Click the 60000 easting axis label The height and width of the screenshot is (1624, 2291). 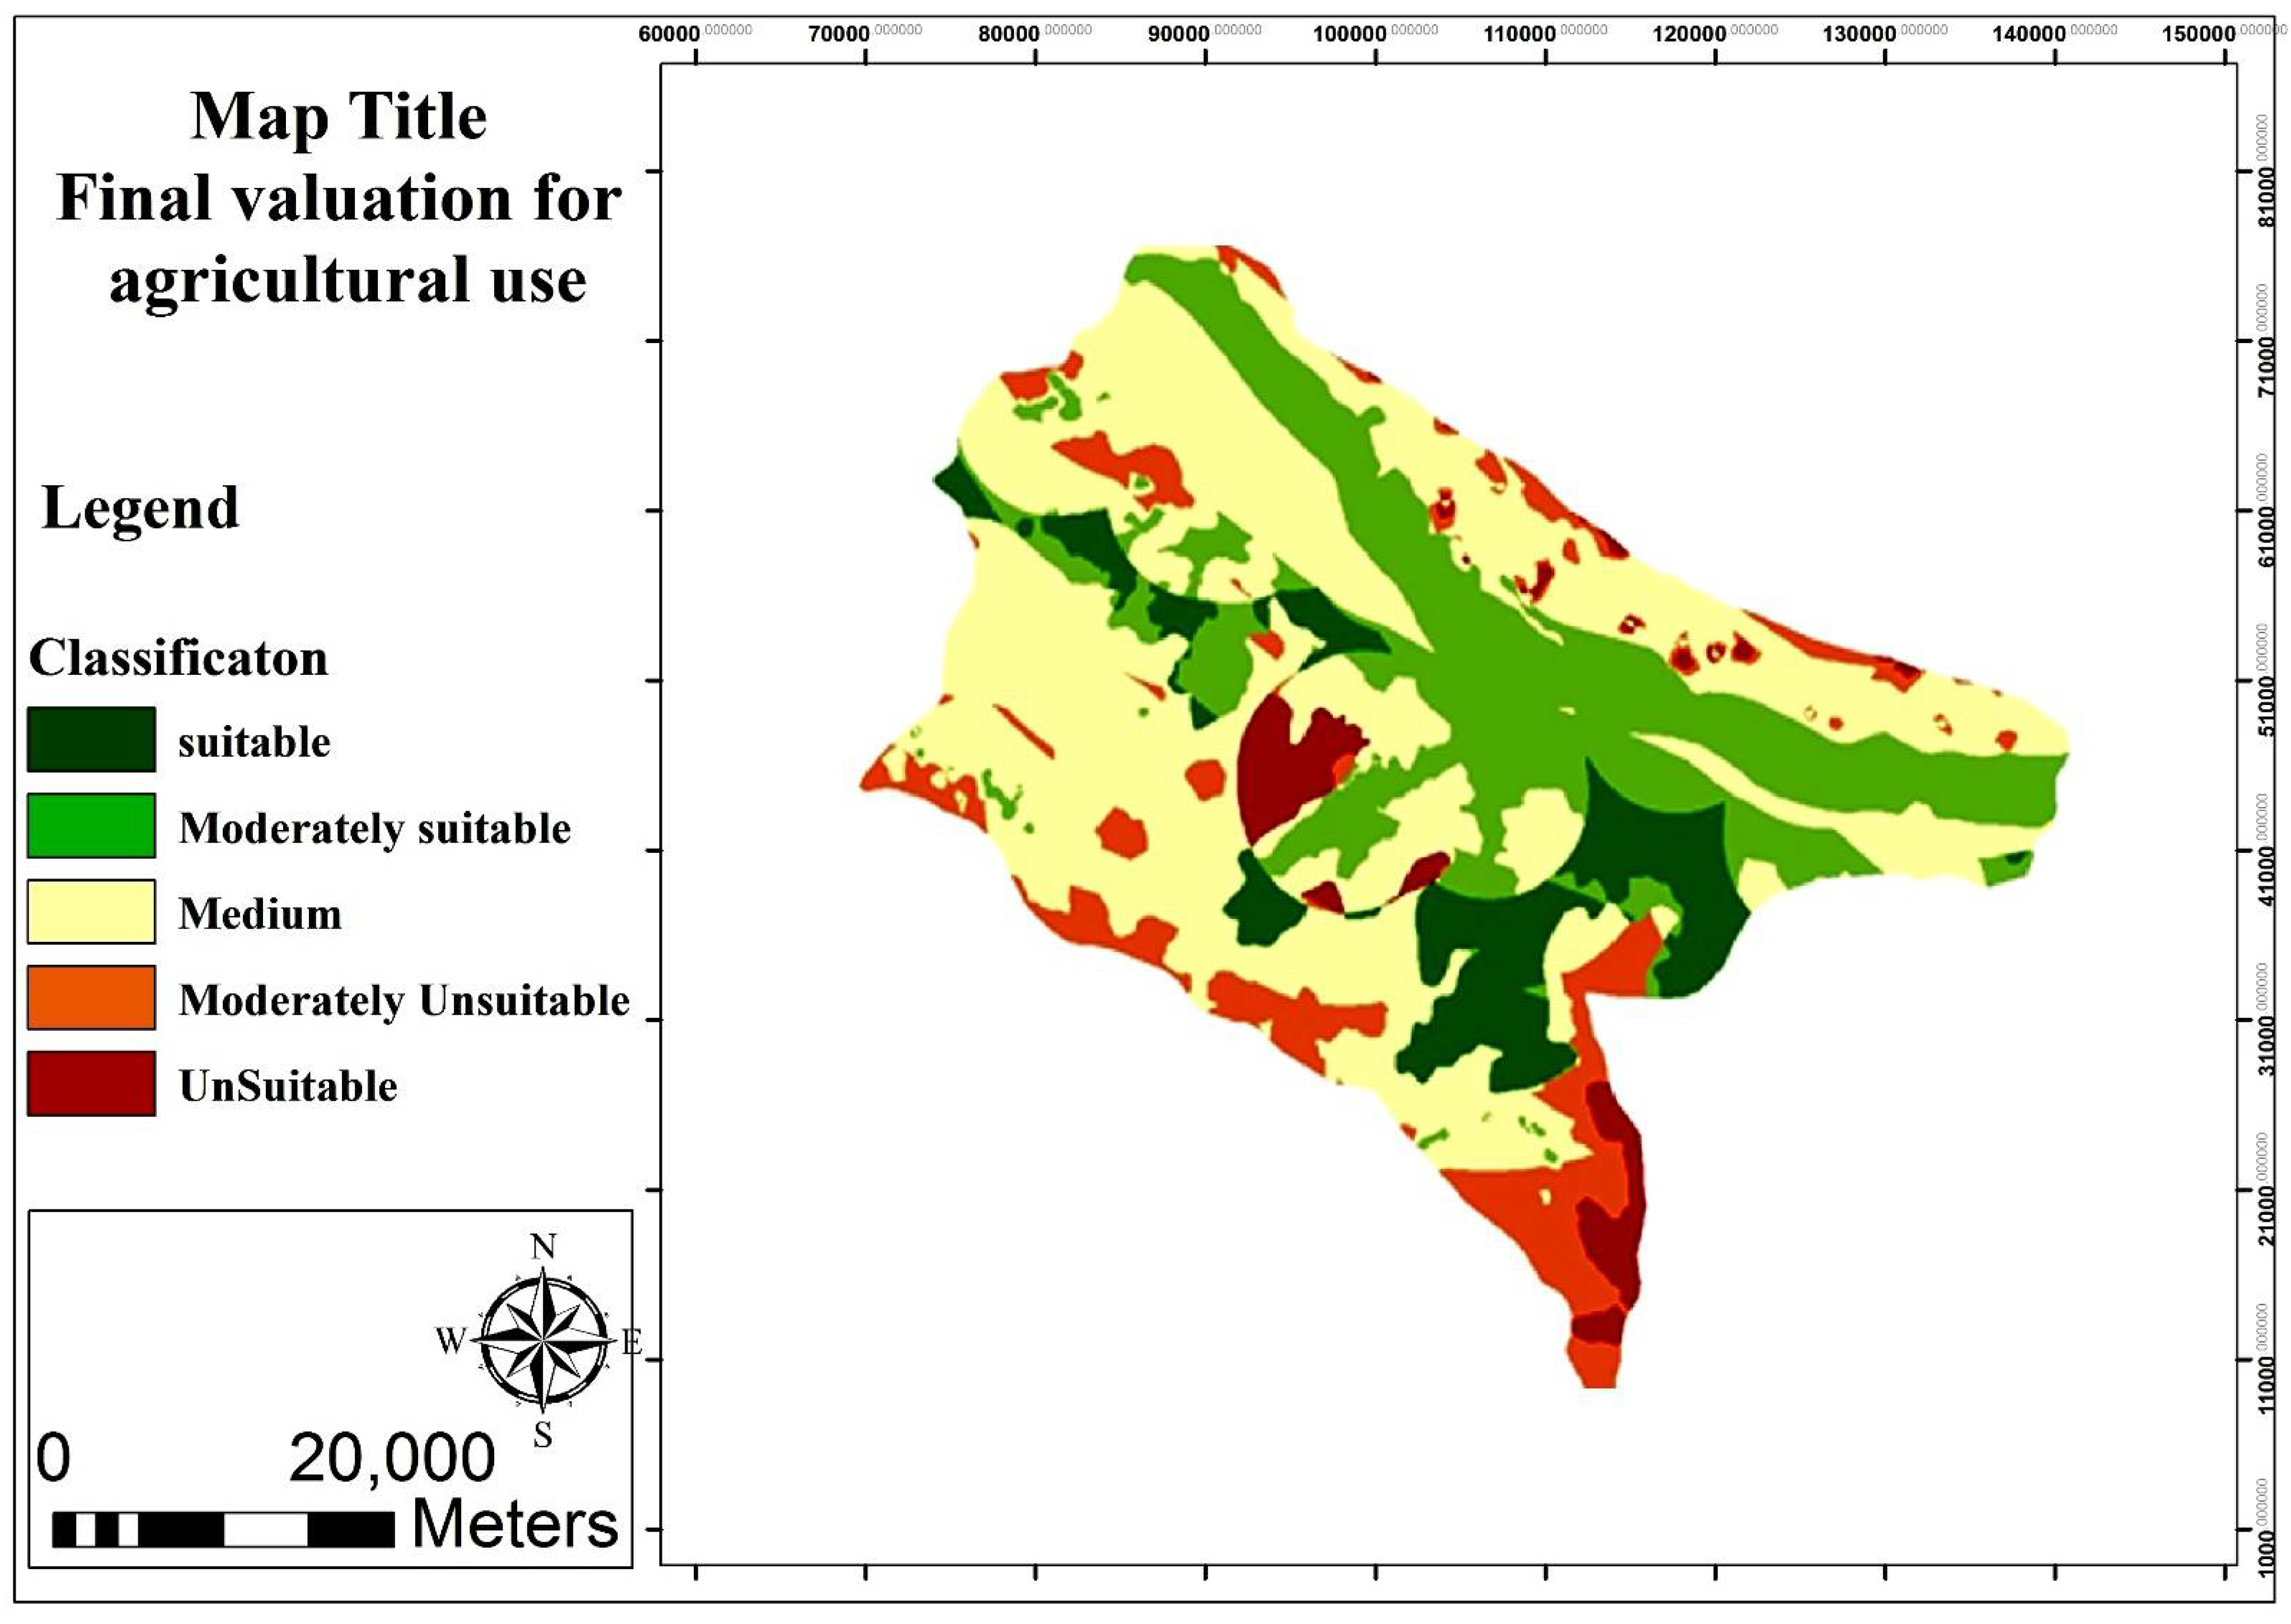[669, 34]
